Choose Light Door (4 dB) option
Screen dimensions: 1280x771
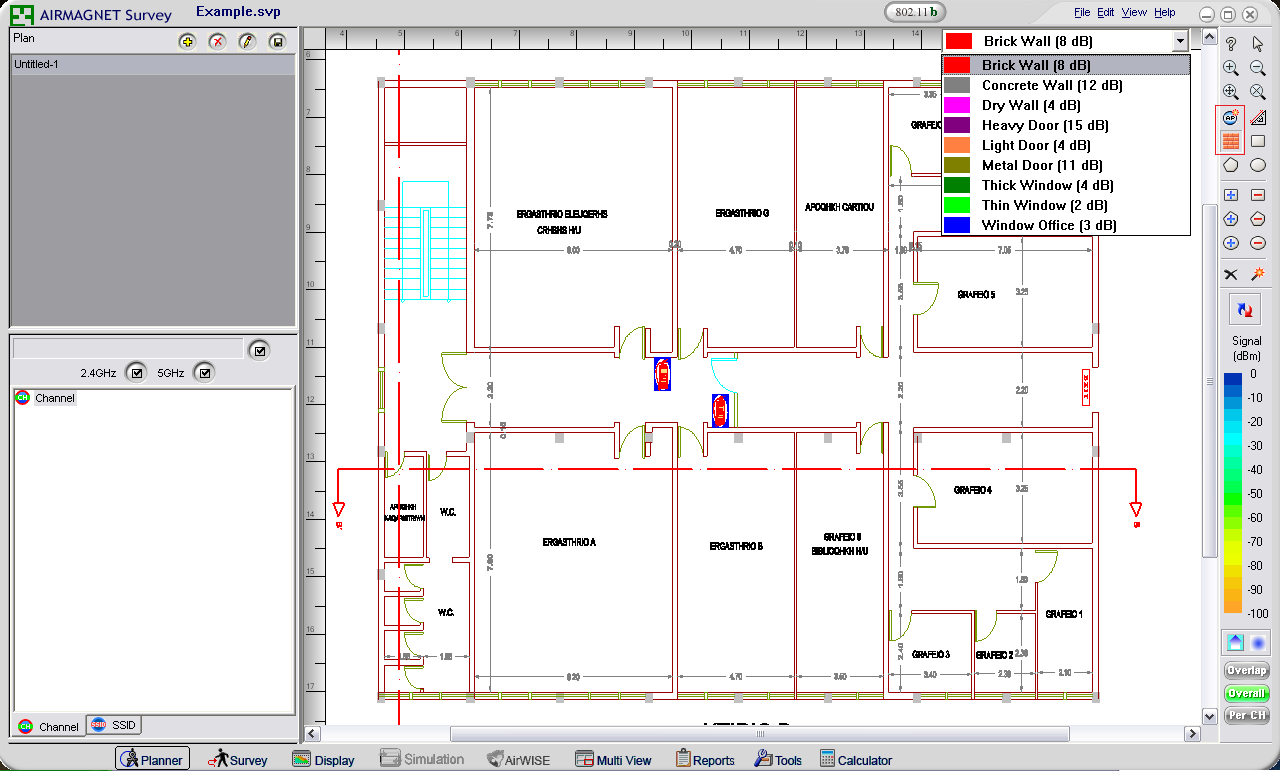click(1066, 145)
